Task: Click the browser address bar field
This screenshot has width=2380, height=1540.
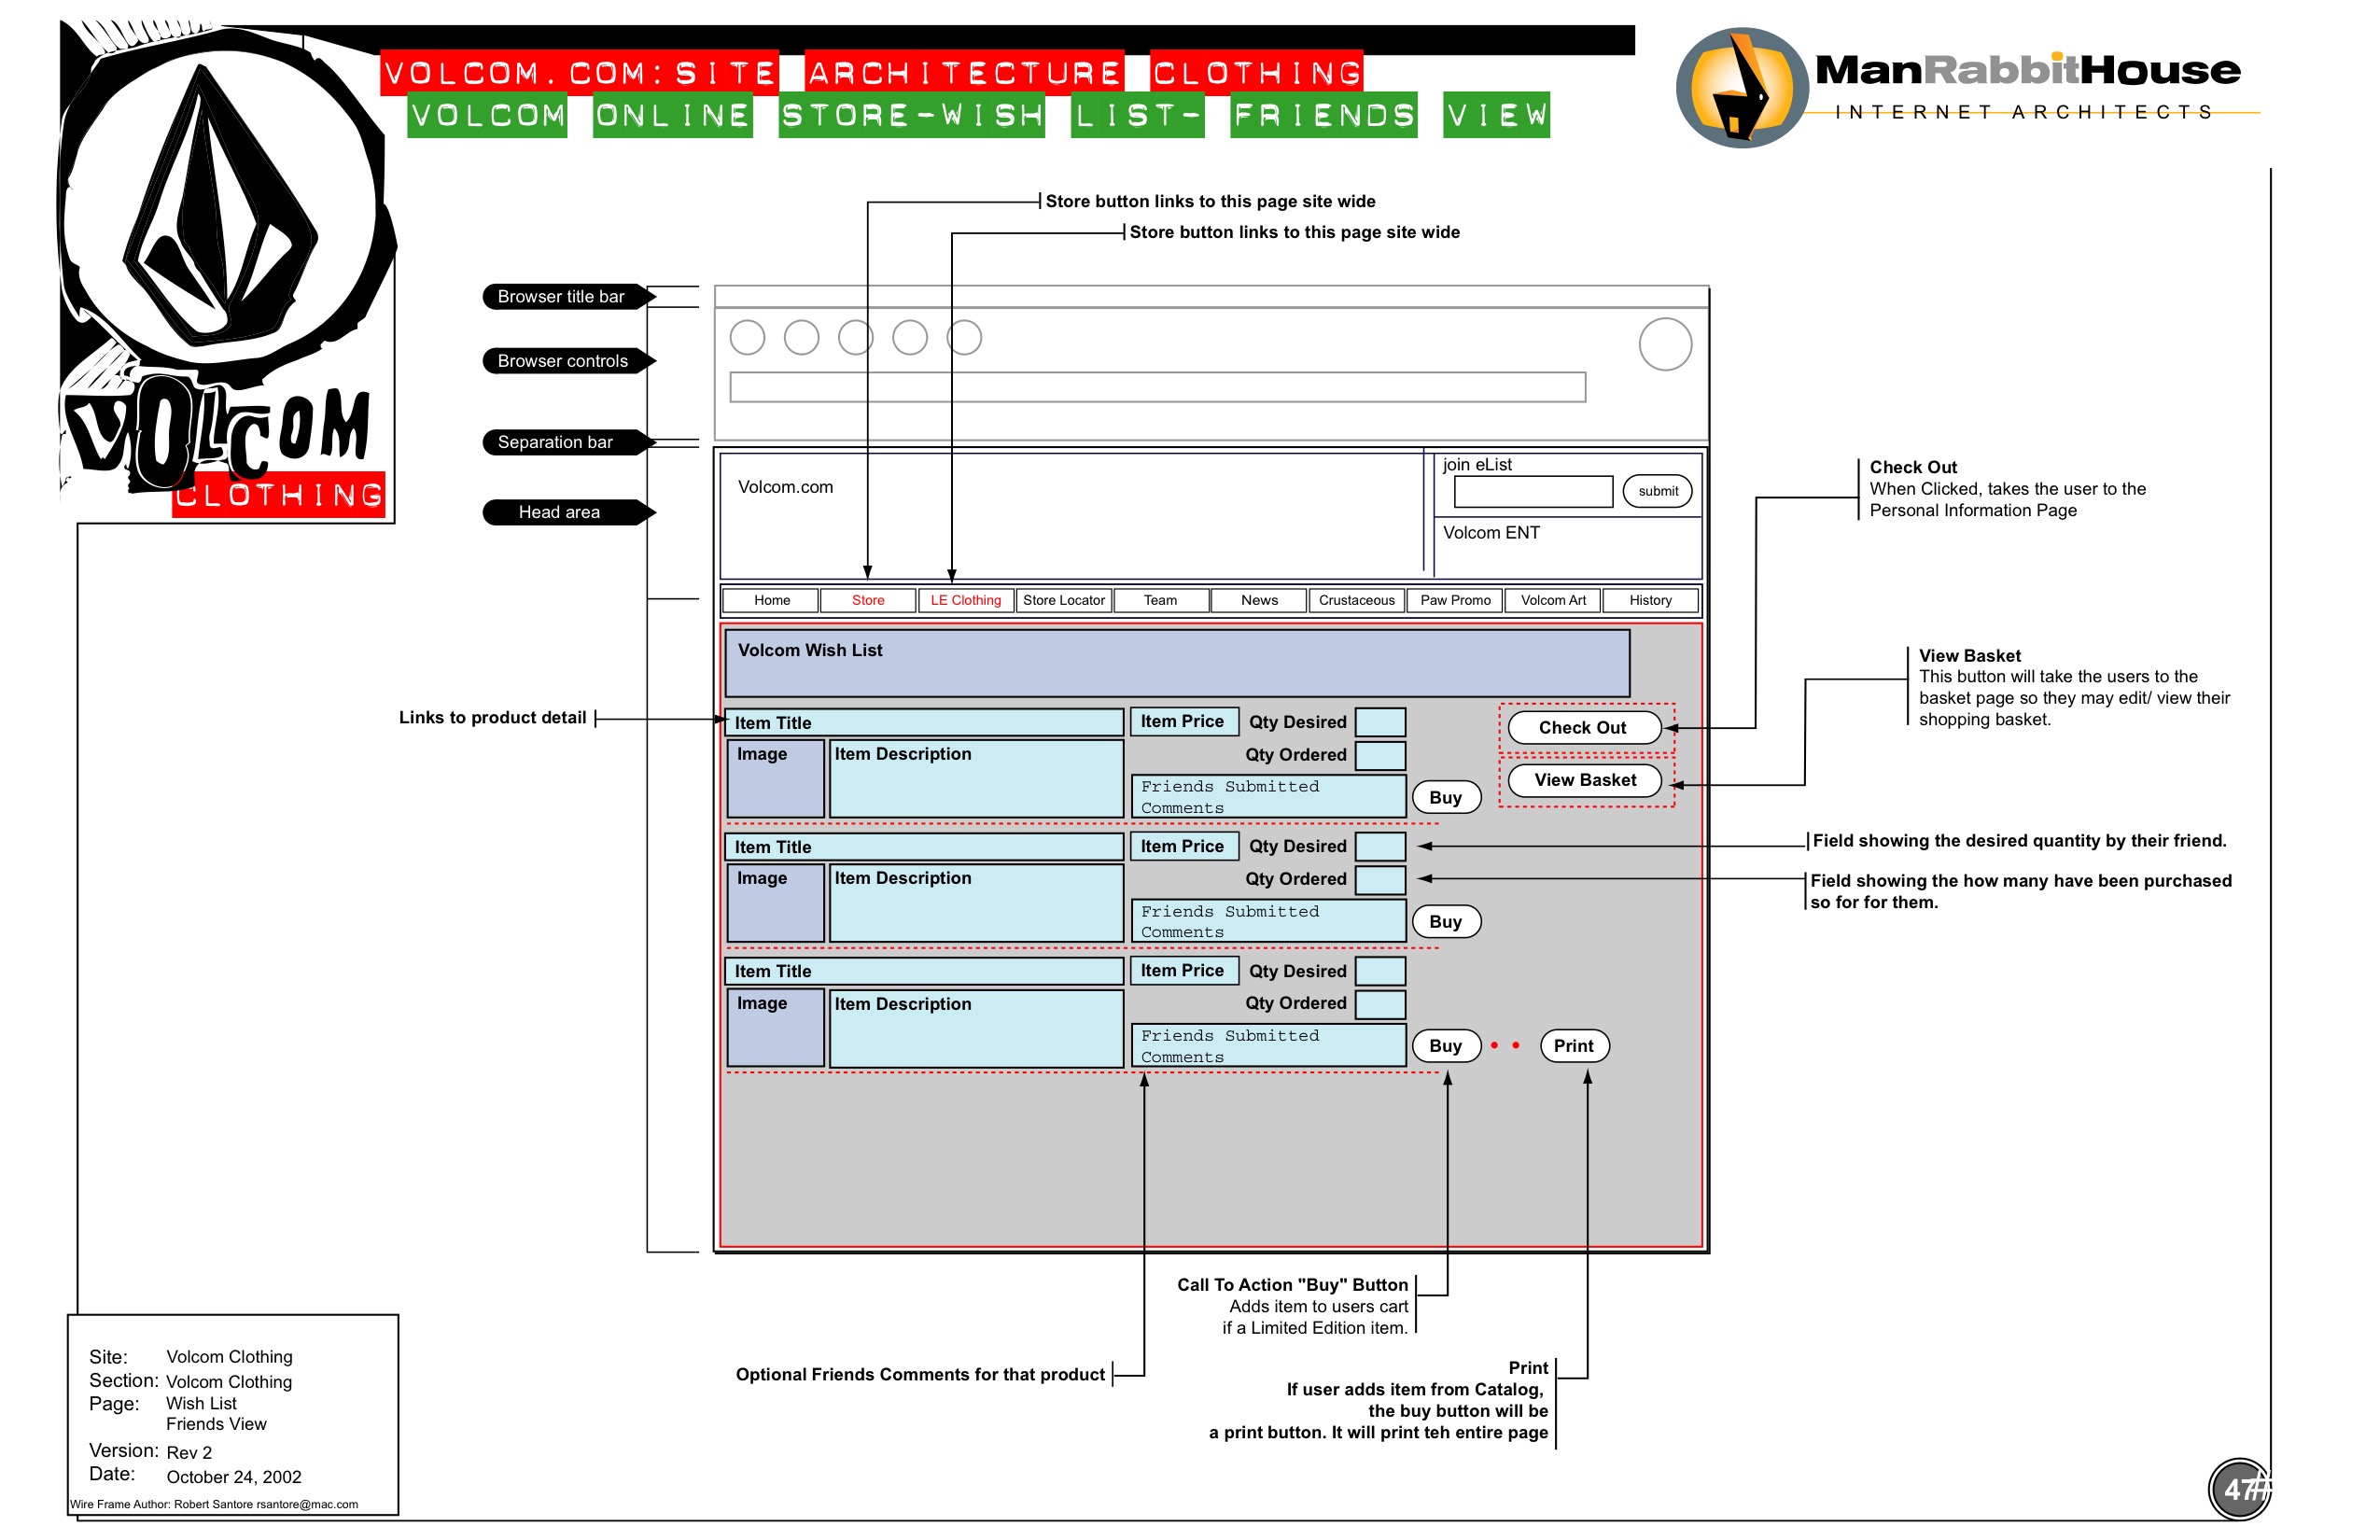Action: [x=1157, y=387]
